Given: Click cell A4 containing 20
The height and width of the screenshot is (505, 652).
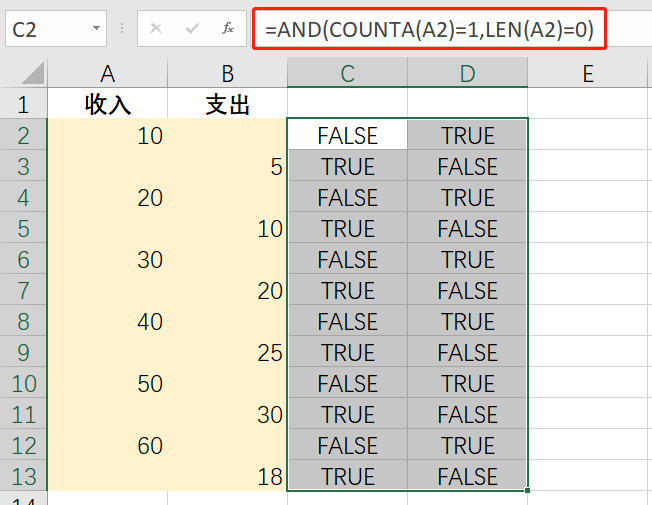Looking at the screenshot, I should 108,196.
